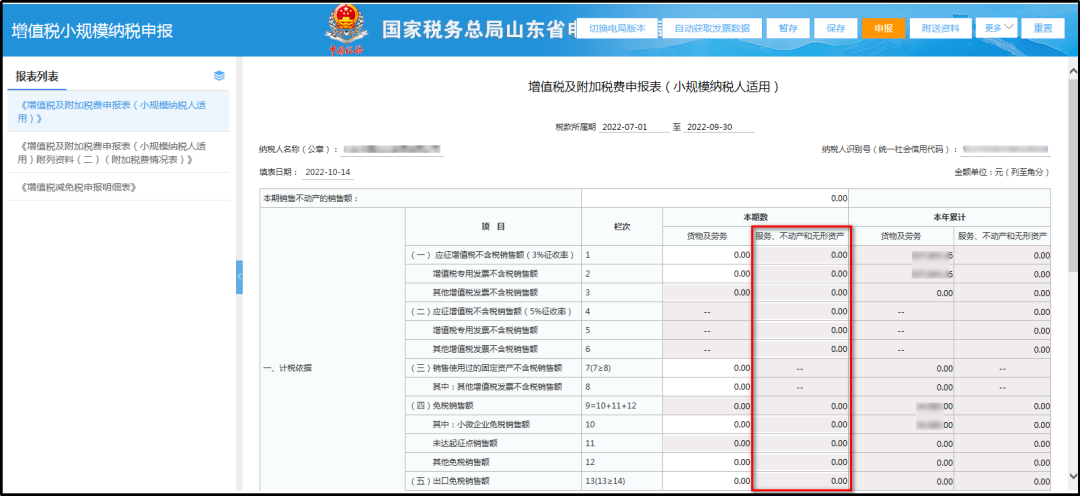The width and height of the screenshot is (1080, 496).
Task: Click the 本期数 column header
Action: [x=756, y=216]
